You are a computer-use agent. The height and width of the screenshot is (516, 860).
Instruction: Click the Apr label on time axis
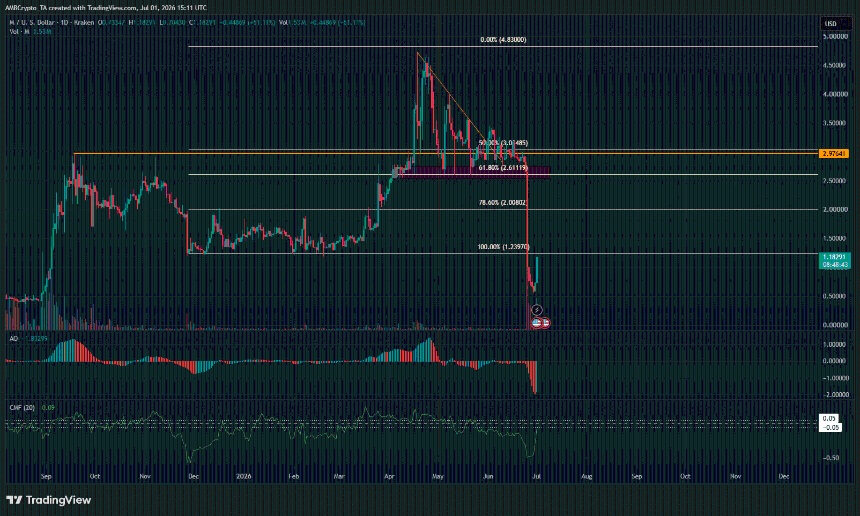coord(389,477)
